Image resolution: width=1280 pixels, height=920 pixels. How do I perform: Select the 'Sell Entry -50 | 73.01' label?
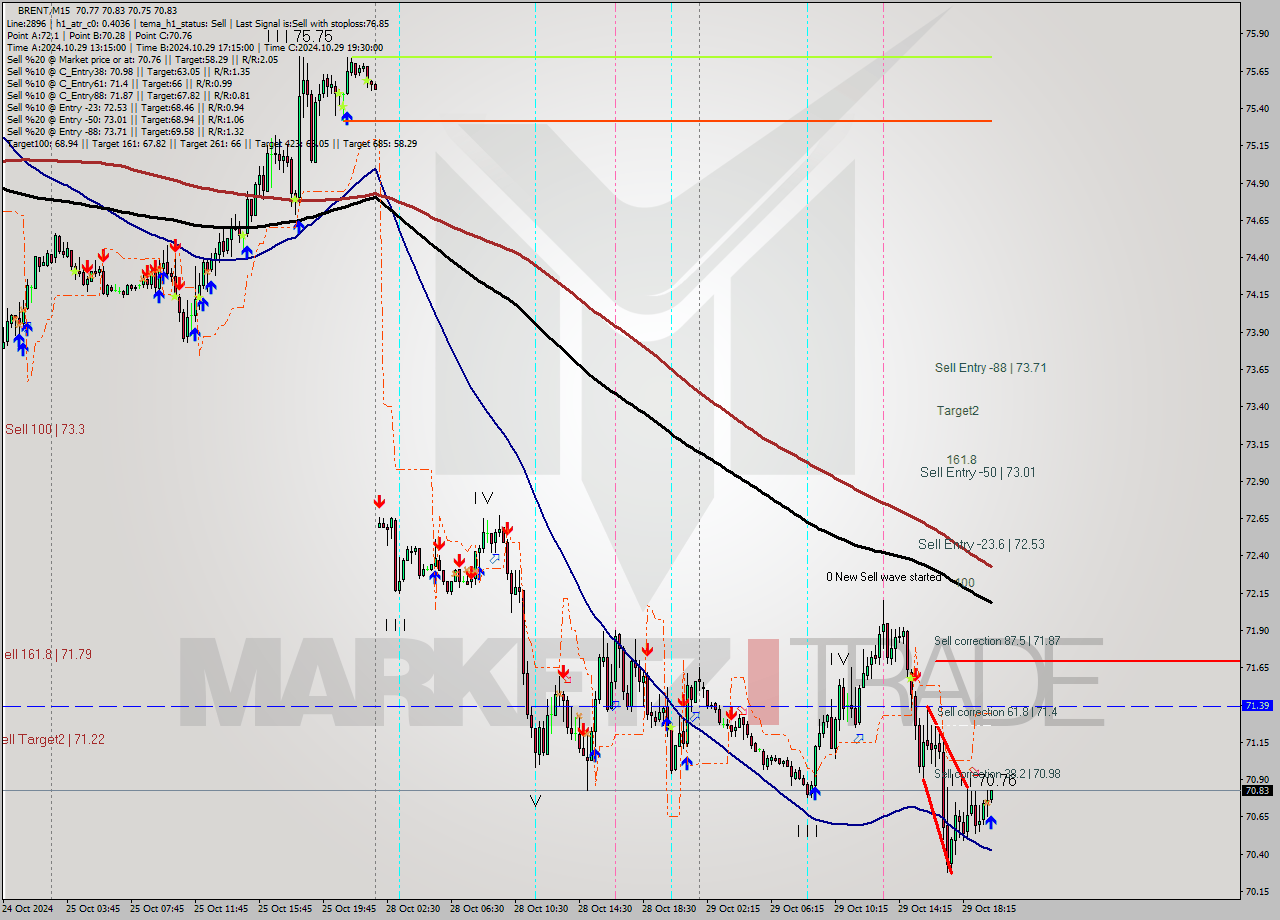click(x=977, y=473)
